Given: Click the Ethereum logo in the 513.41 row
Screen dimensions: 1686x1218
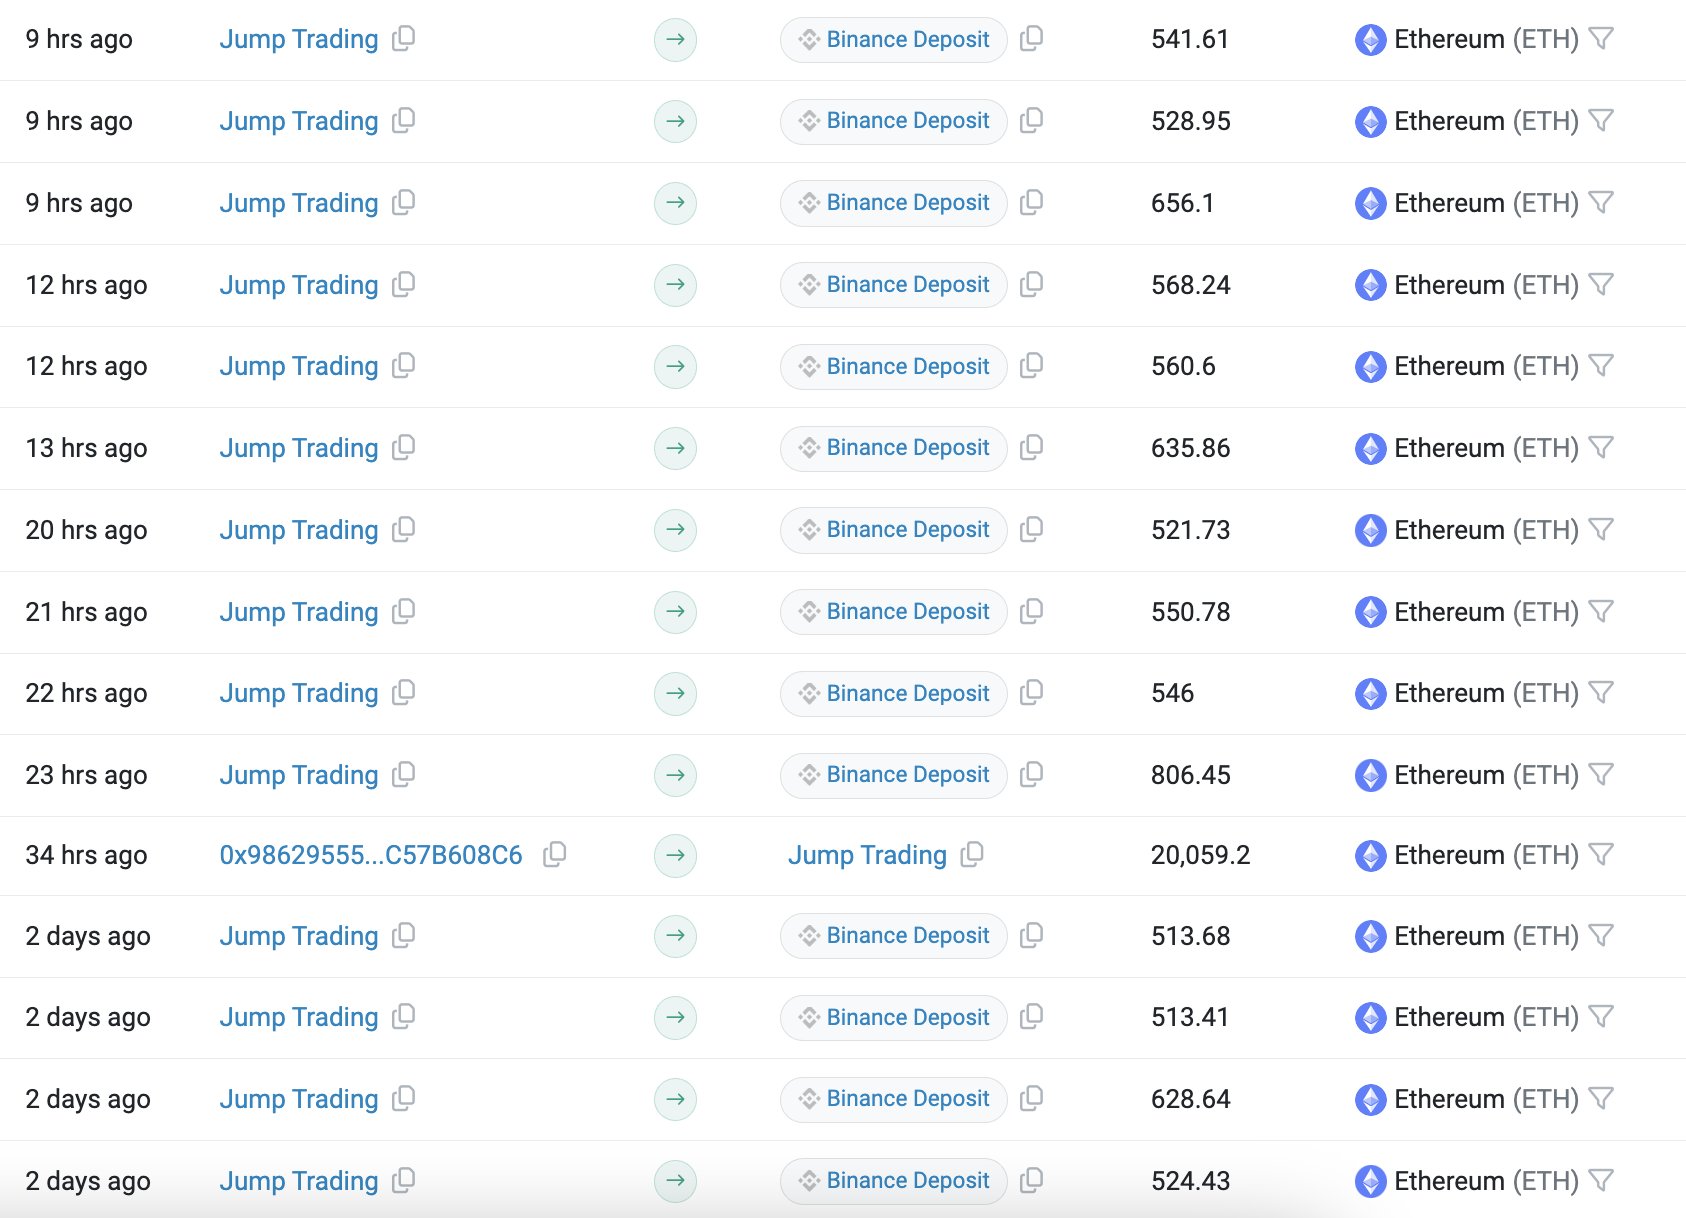Looking at the screenshot, I should pos(1370,1017).
